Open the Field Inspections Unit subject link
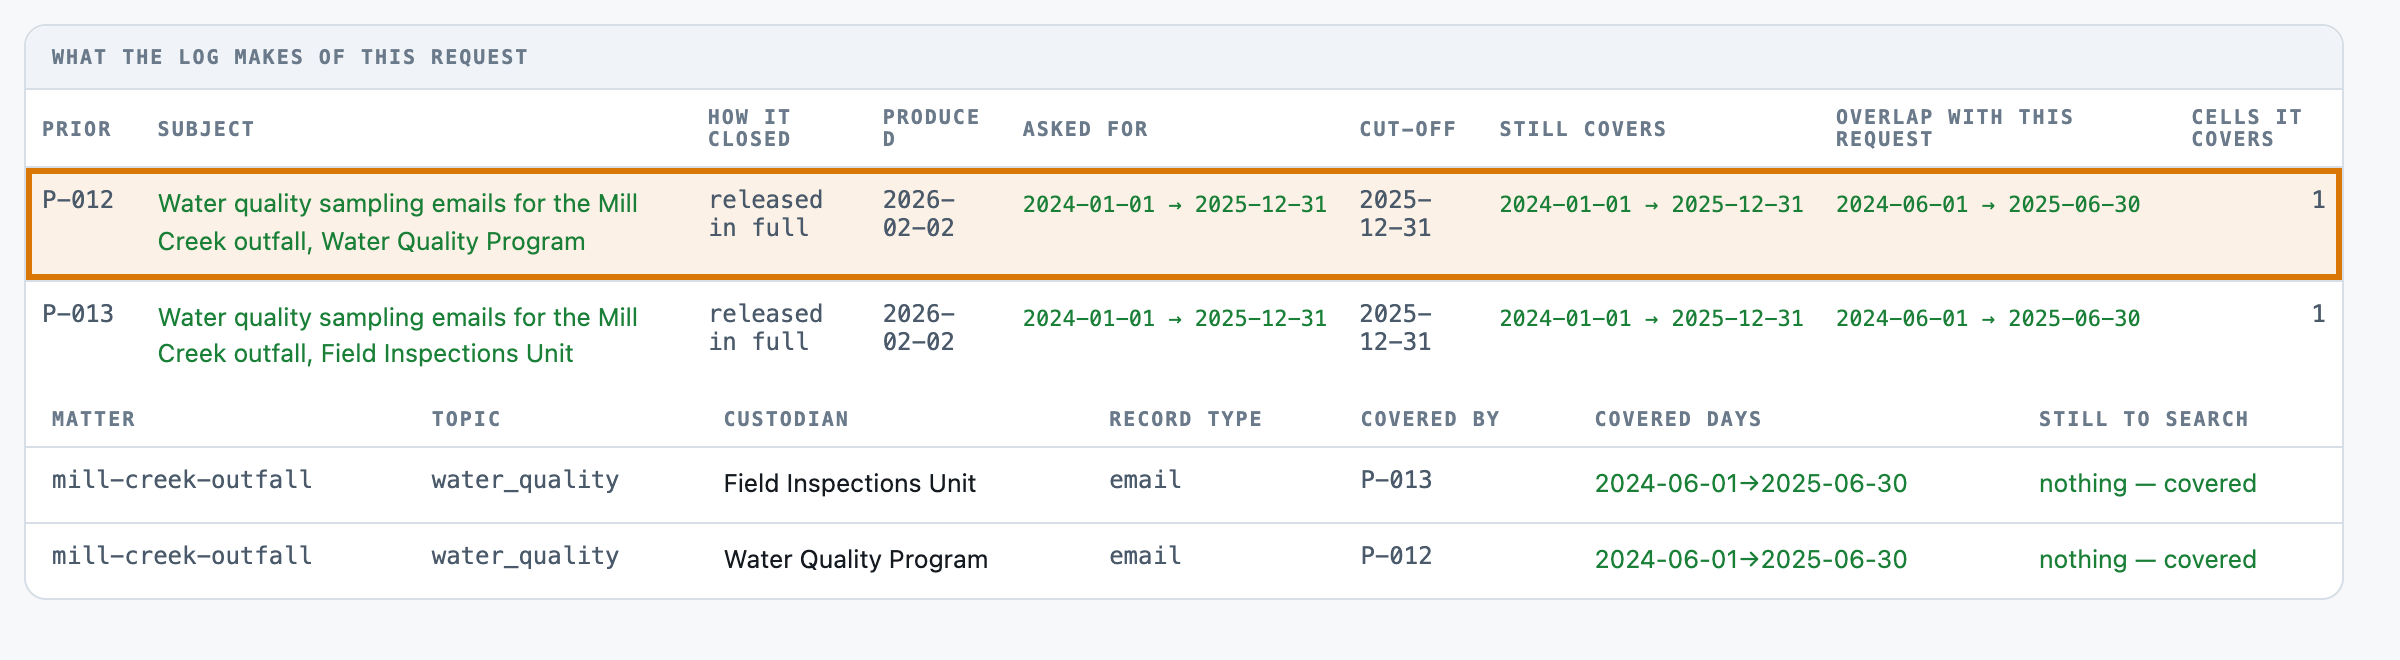The height and width of the screenshot is (660, 2400). tap(398, 335)
